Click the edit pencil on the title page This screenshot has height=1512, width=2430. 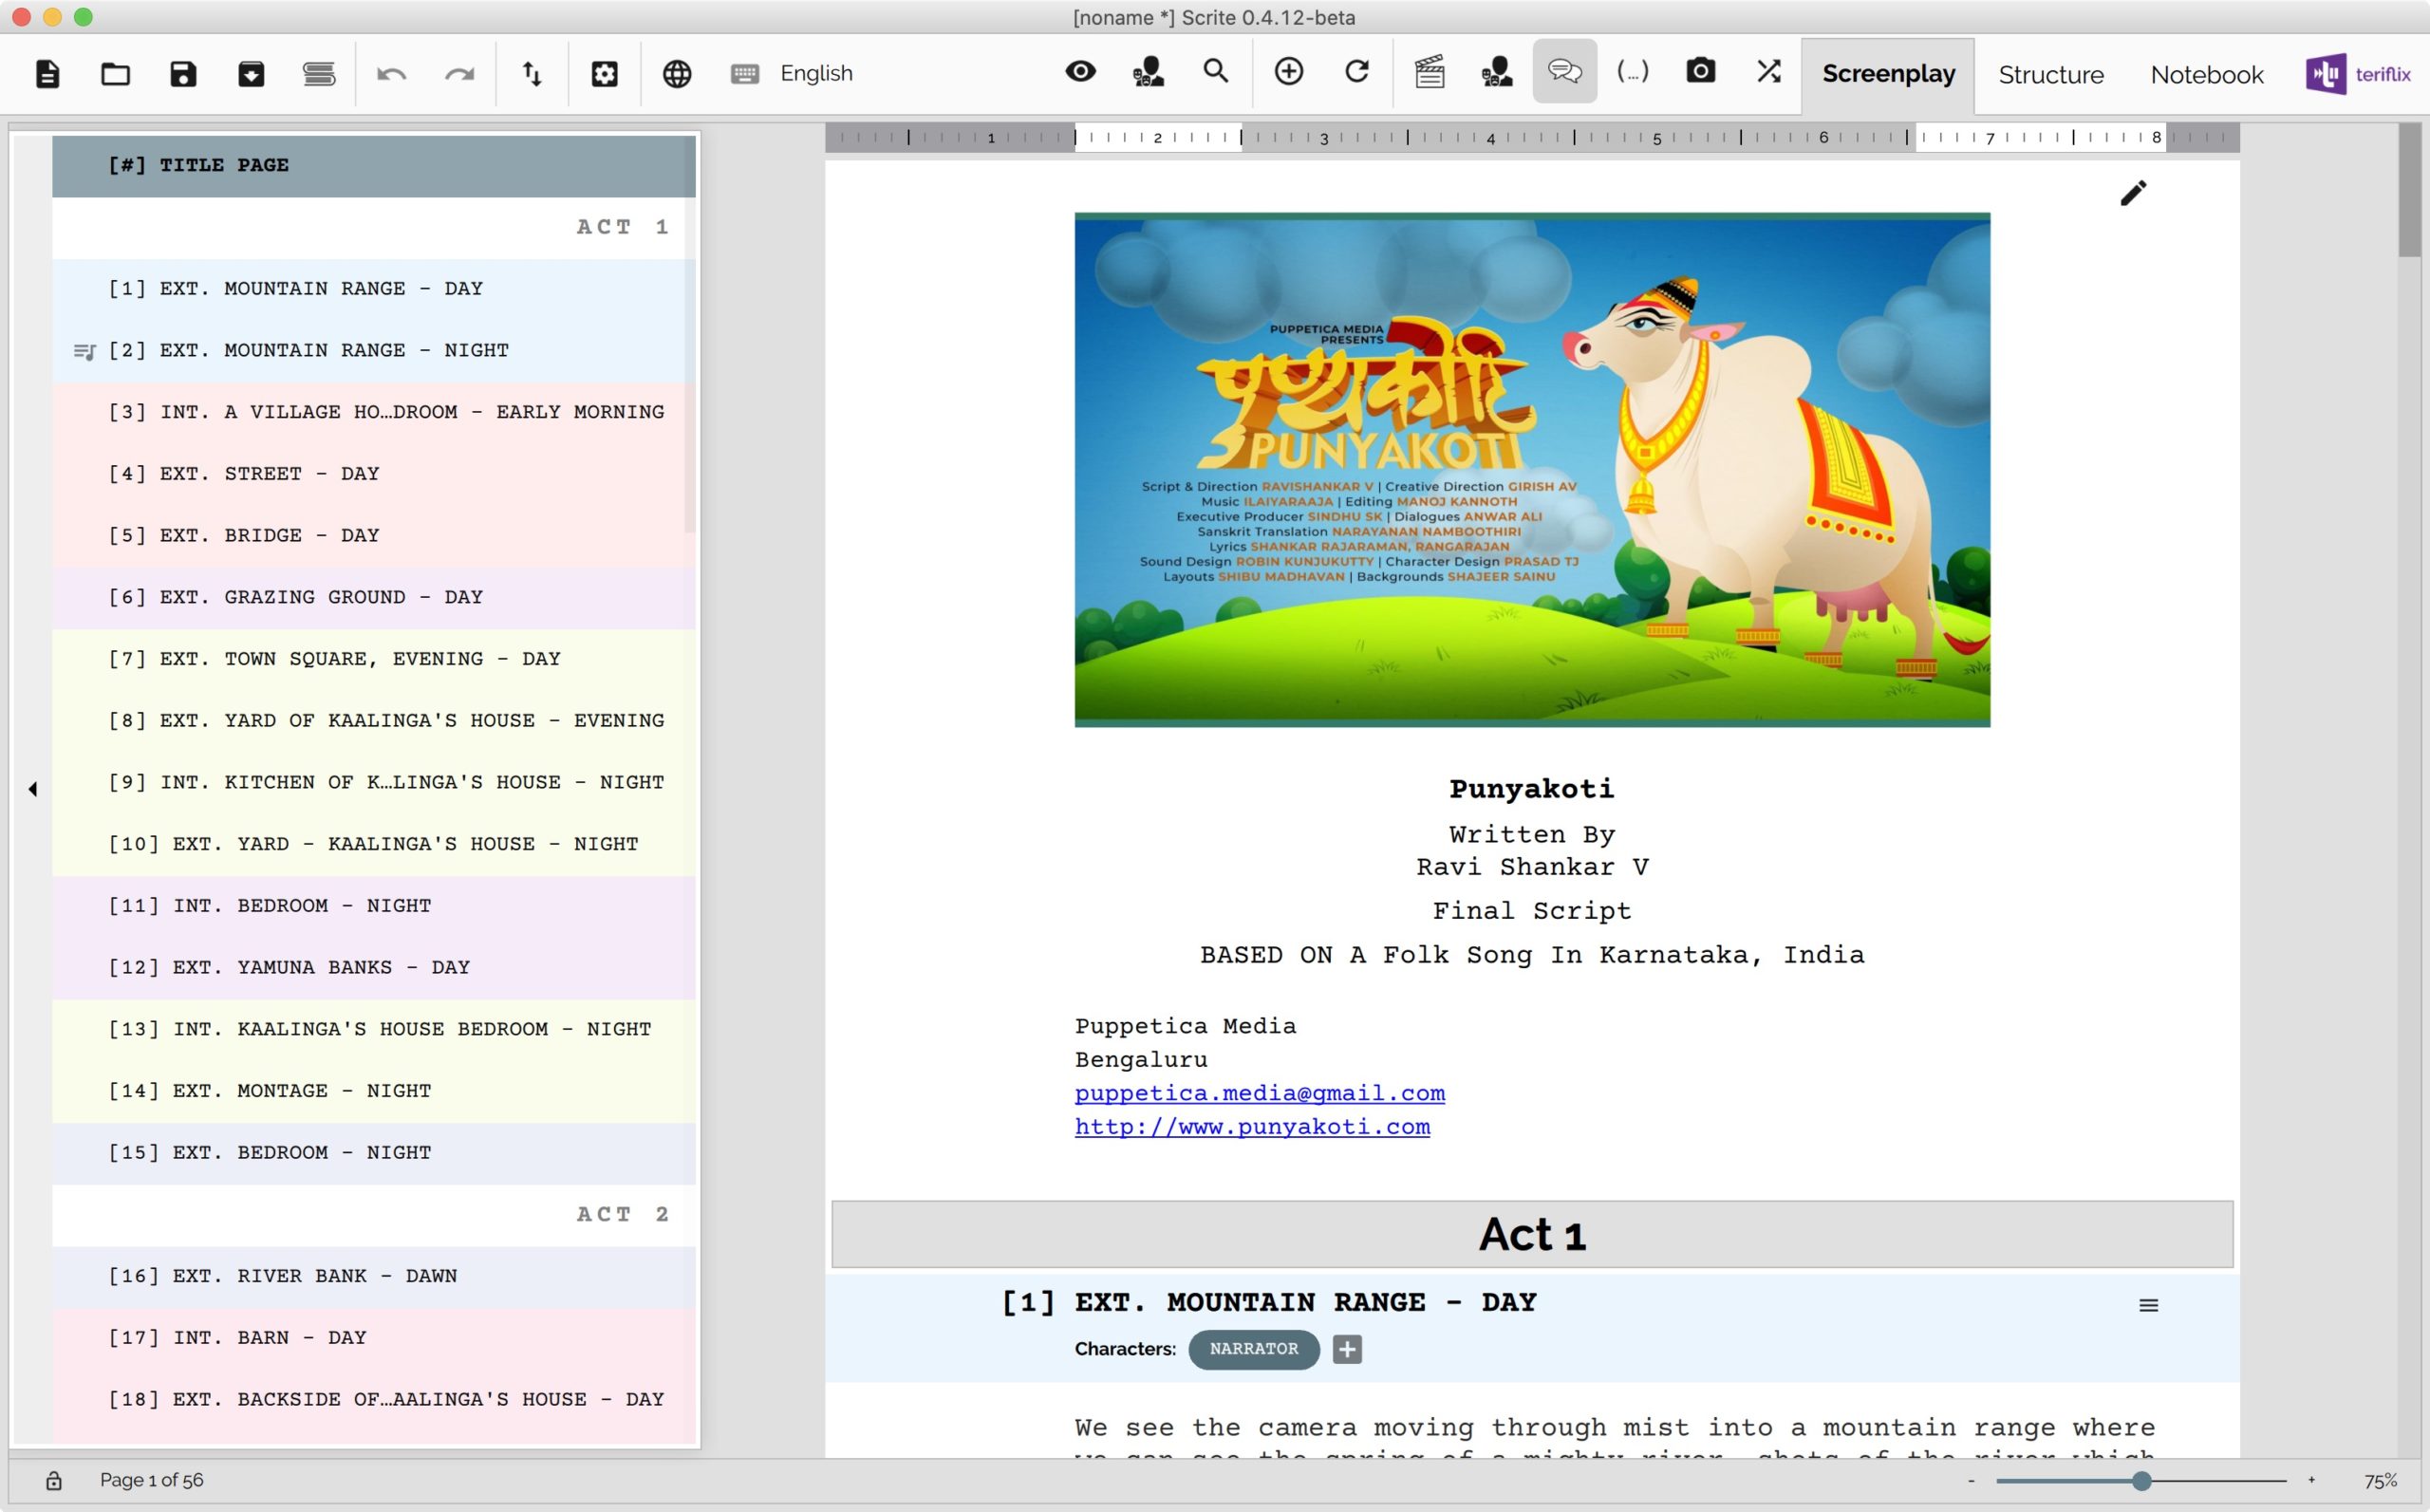(2132, 193)
